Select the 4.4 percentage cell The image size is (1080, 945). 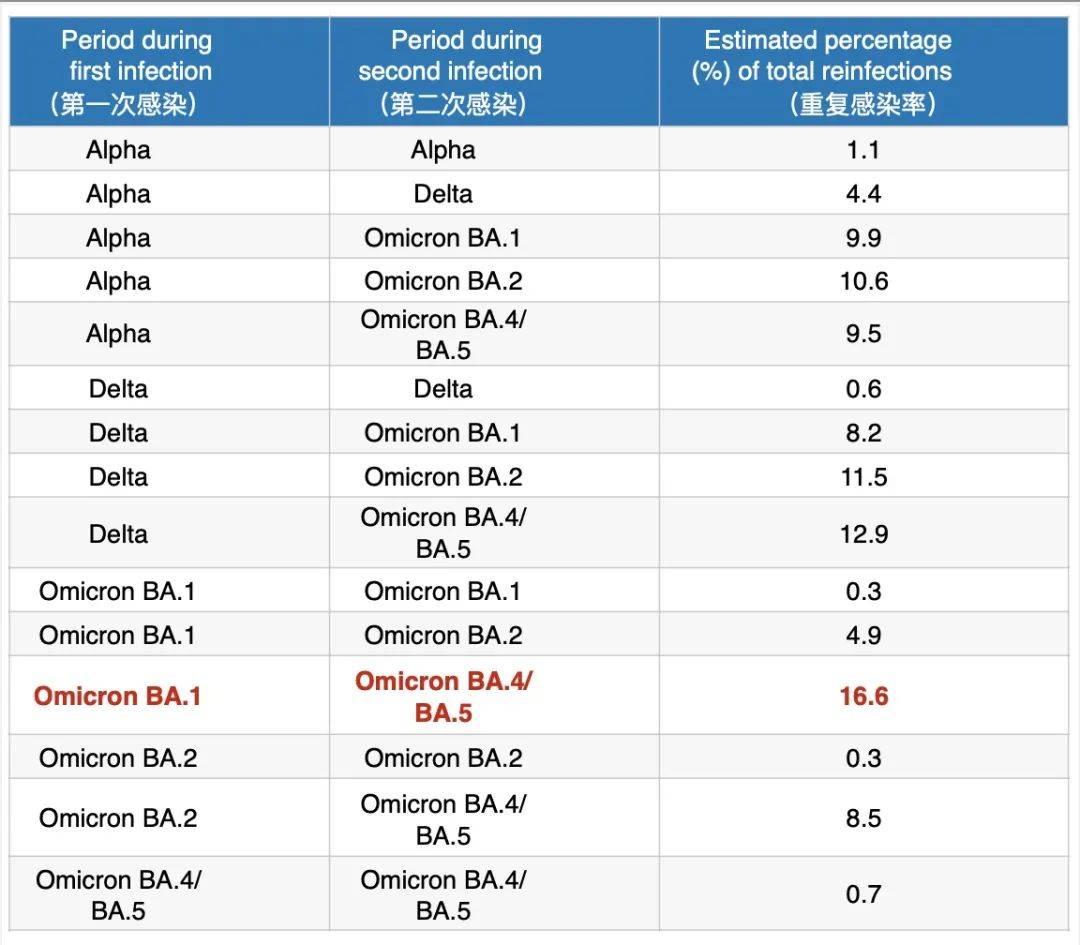[x=863, y=194]
